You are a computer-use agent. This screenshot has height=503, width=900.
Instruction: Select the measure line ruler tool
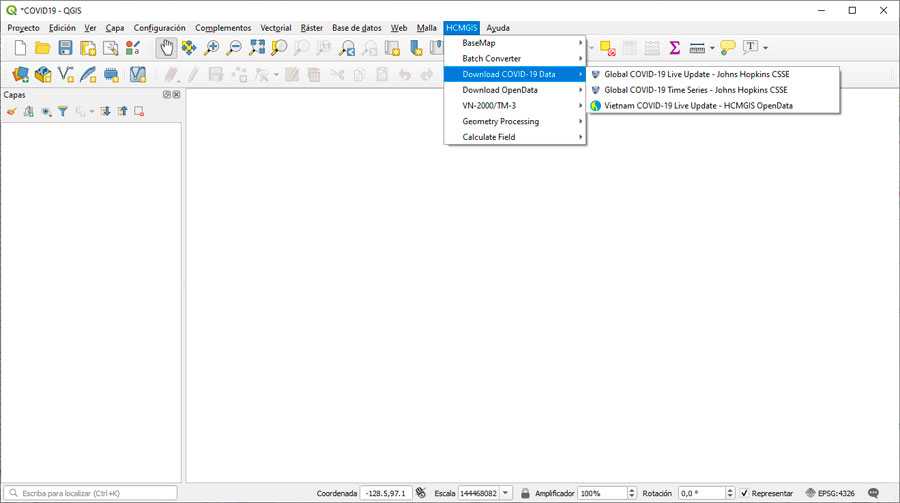pos(697,48)
